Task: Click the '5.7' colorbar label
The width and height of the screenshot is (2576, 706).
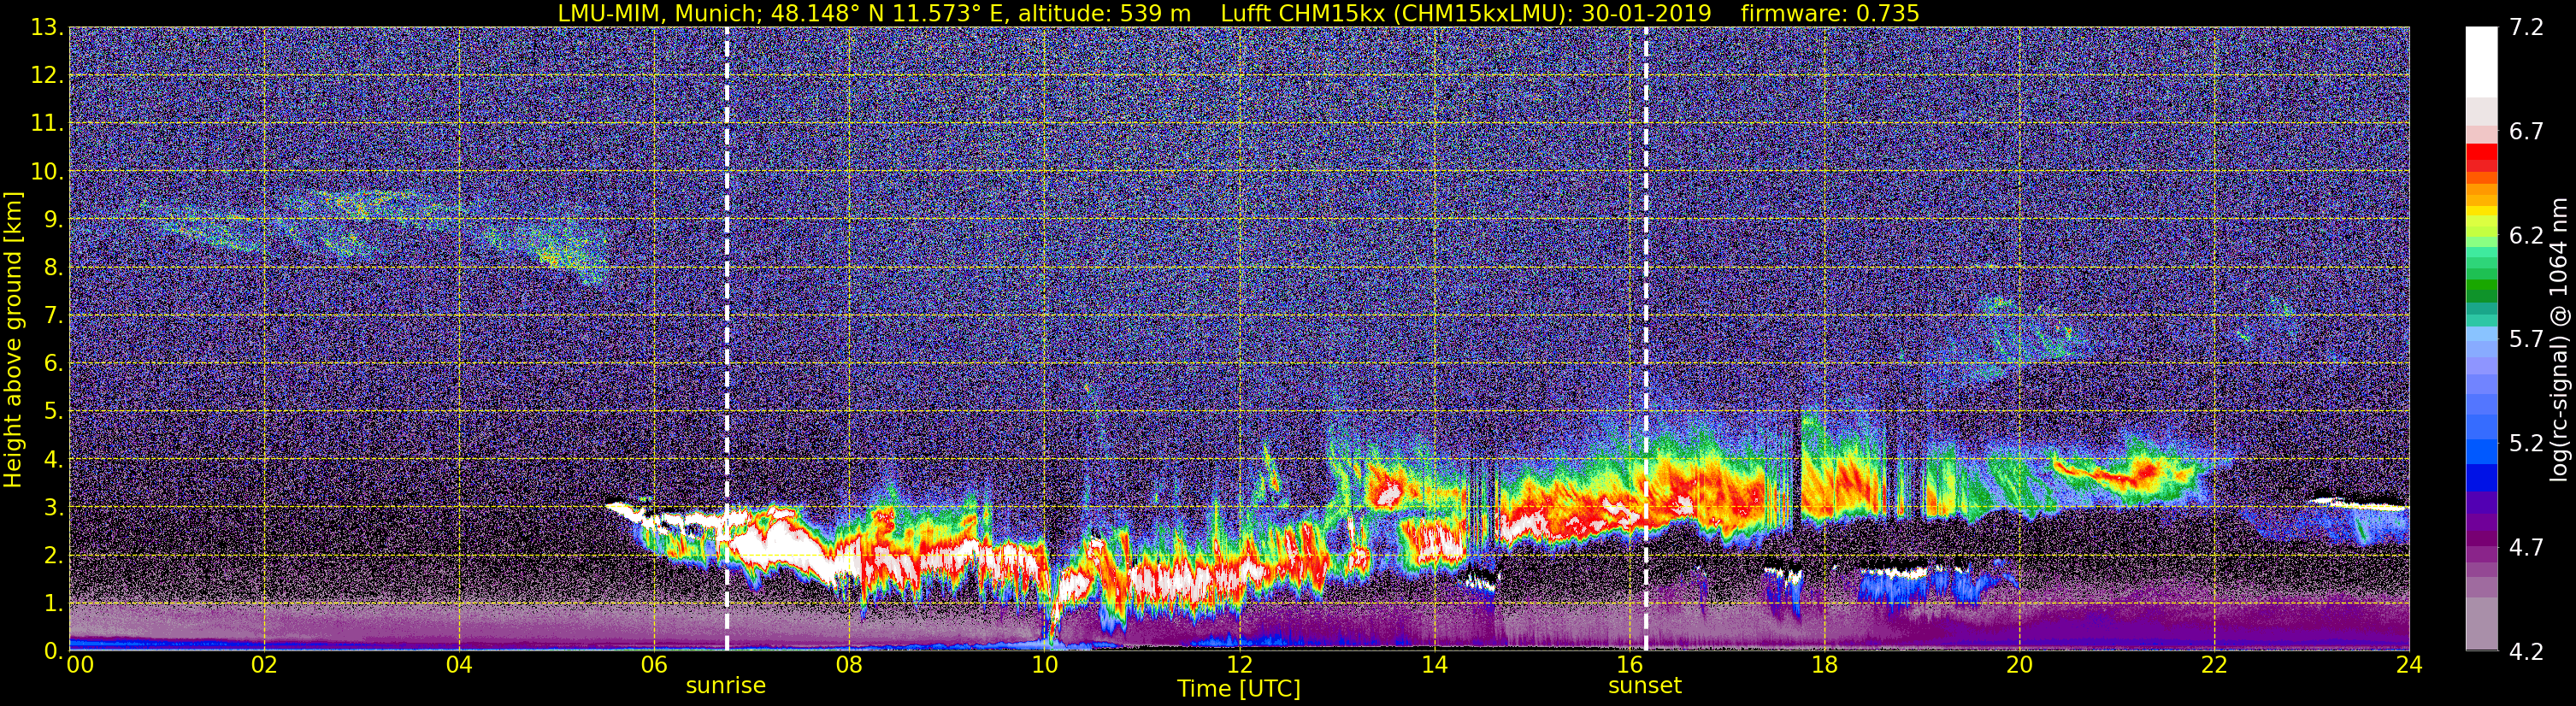Action: [2527, 340]
